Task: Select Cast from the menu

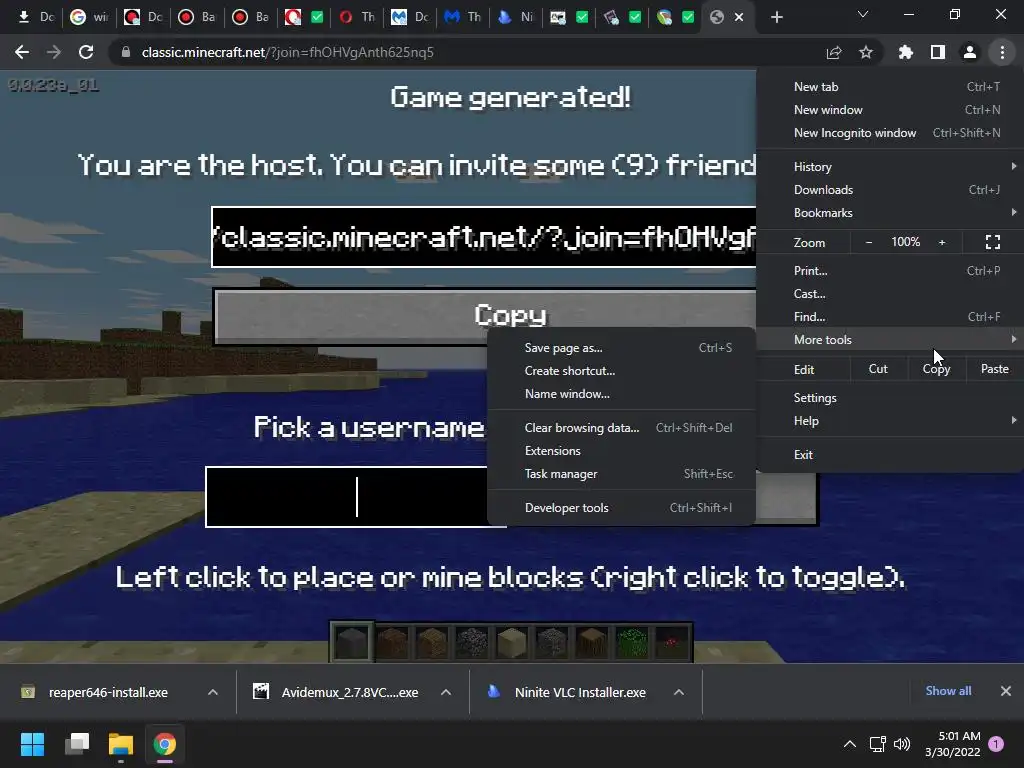Action: [x=889, y=294]
